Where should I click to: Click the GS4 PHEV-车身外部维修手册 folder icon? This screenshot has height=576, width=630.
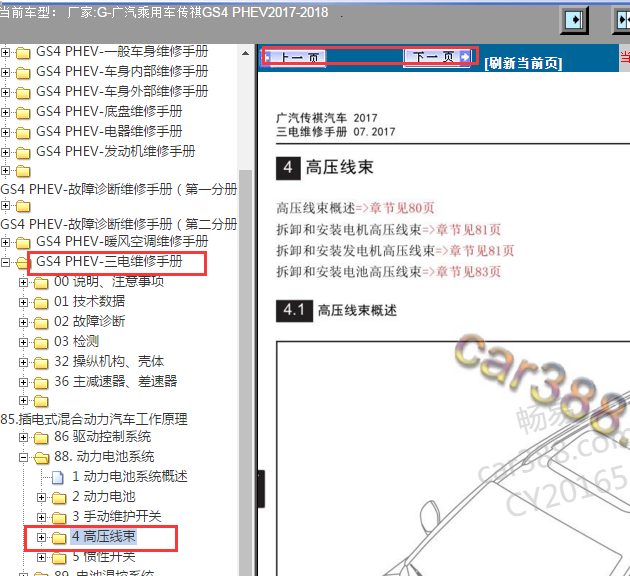pos(23,93)
